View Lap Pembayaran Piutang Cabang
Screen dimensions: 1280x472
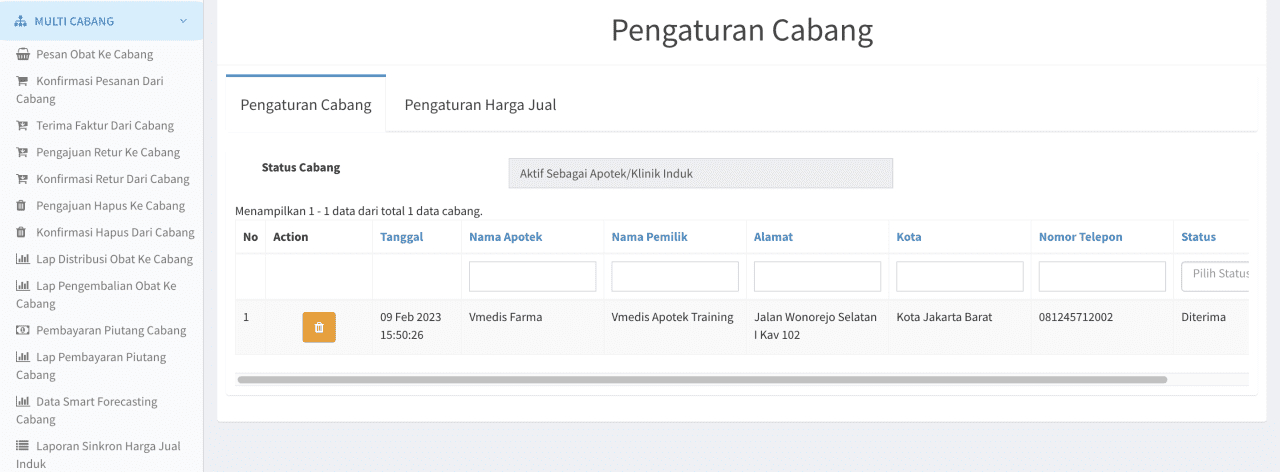click(91, 366)
